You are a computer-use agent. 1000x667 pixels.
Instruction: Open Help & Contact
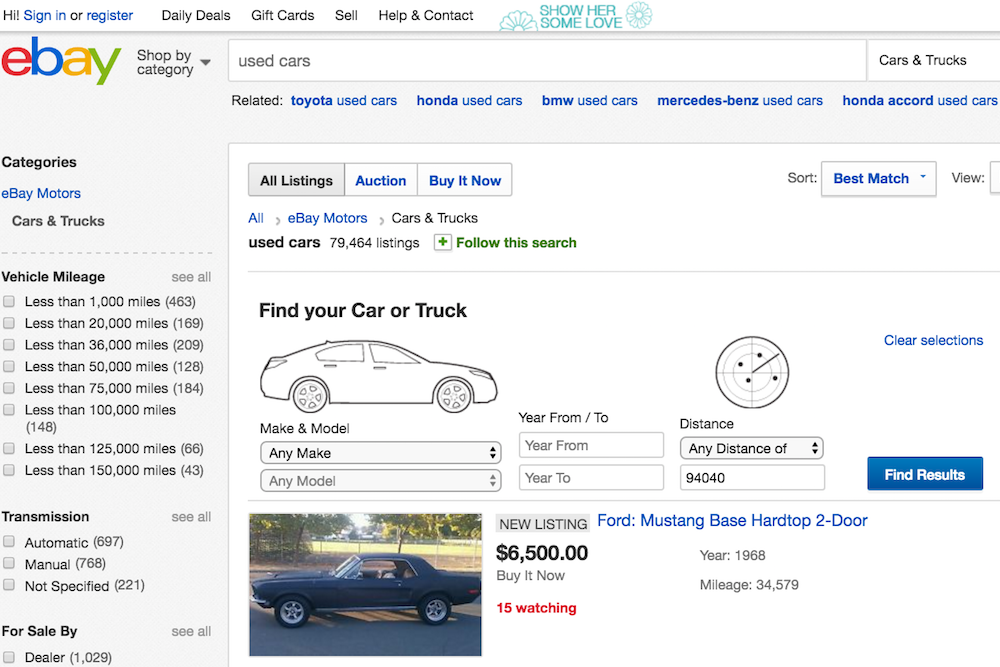click(426, 15)
